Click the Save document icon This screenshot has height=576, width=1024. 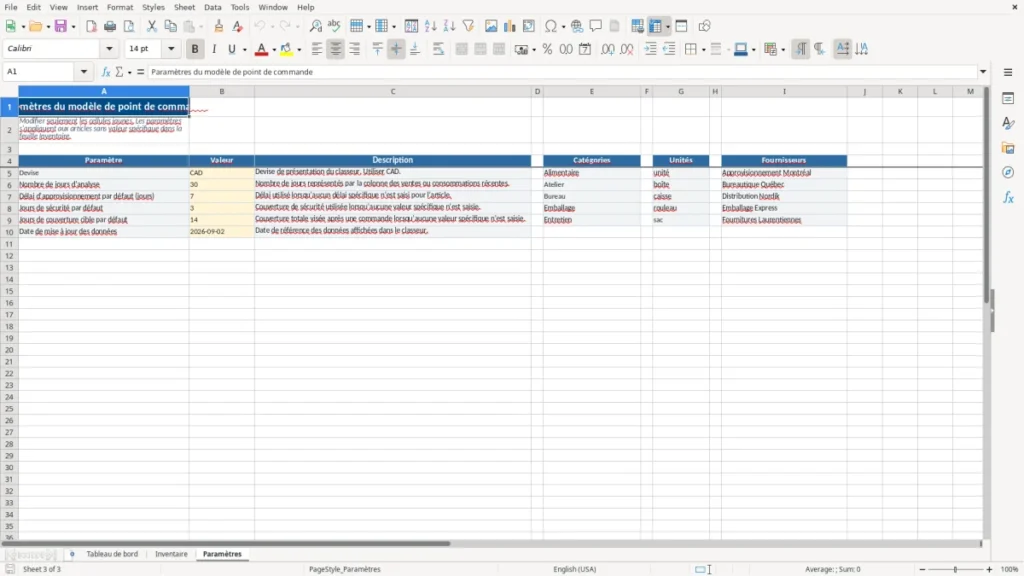pos(61,26)
